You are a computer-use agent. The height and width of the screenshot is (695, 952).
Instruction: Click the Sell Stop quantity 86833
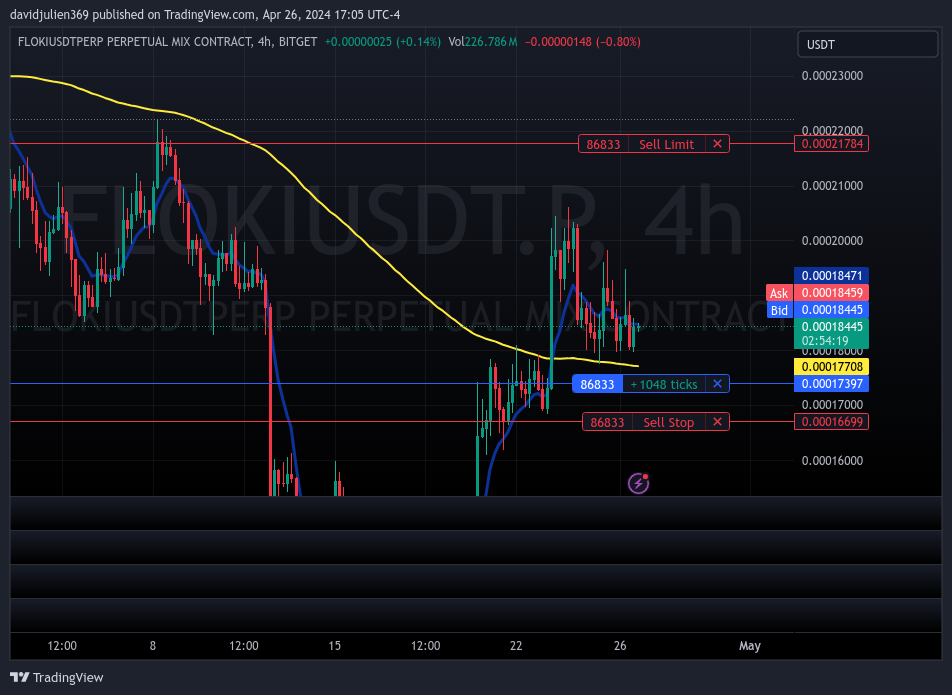click(x=607, y=422)
